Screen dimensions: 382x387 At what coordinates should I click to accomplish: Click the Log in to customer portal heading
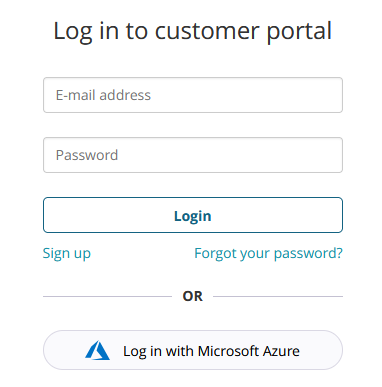(x=193, y=31)
